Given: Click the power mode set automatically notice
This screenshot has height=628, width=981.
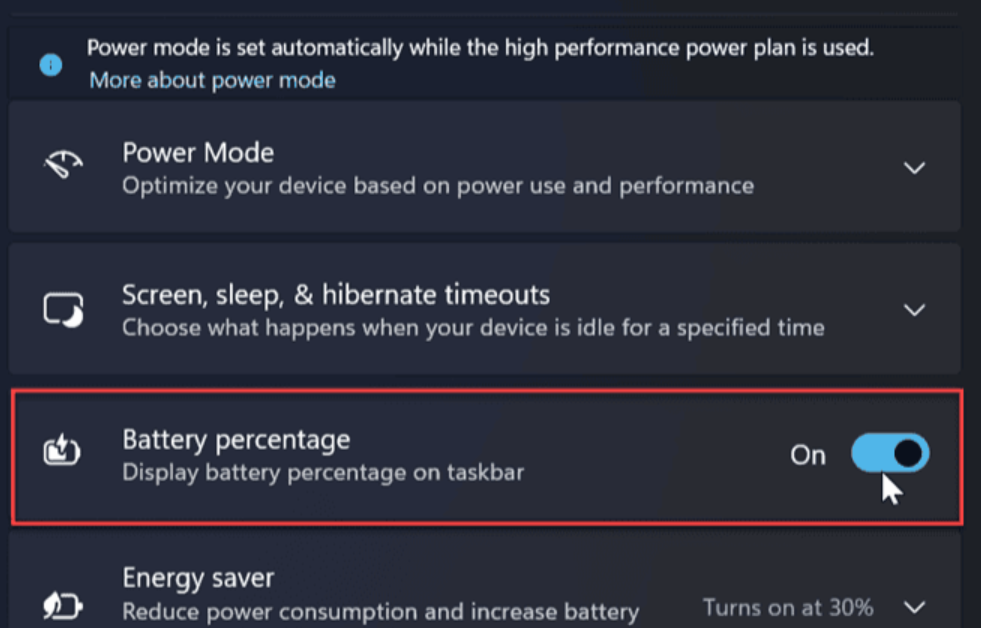Looking at the screenshot, I should (x=480, y=48).
